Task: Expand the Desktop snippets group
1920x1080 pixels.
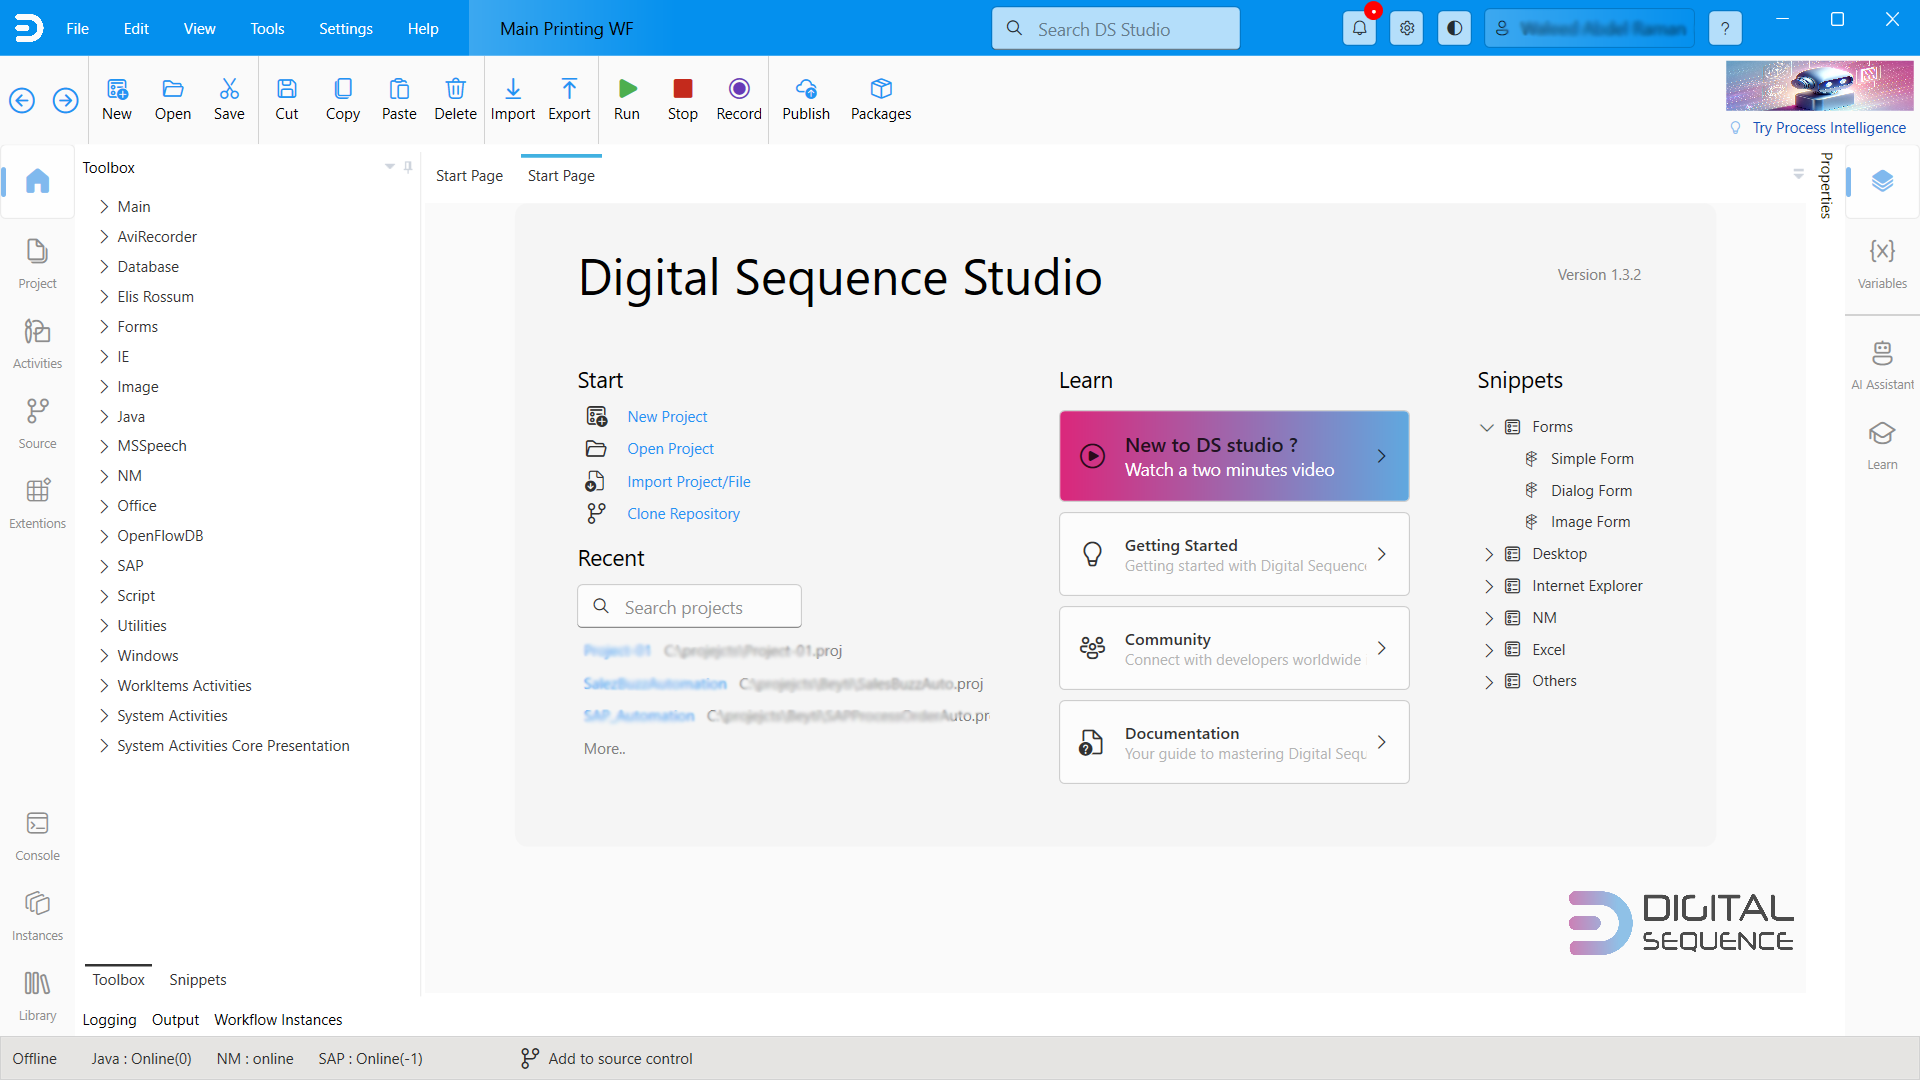Action: click(x=1488, y=554)
